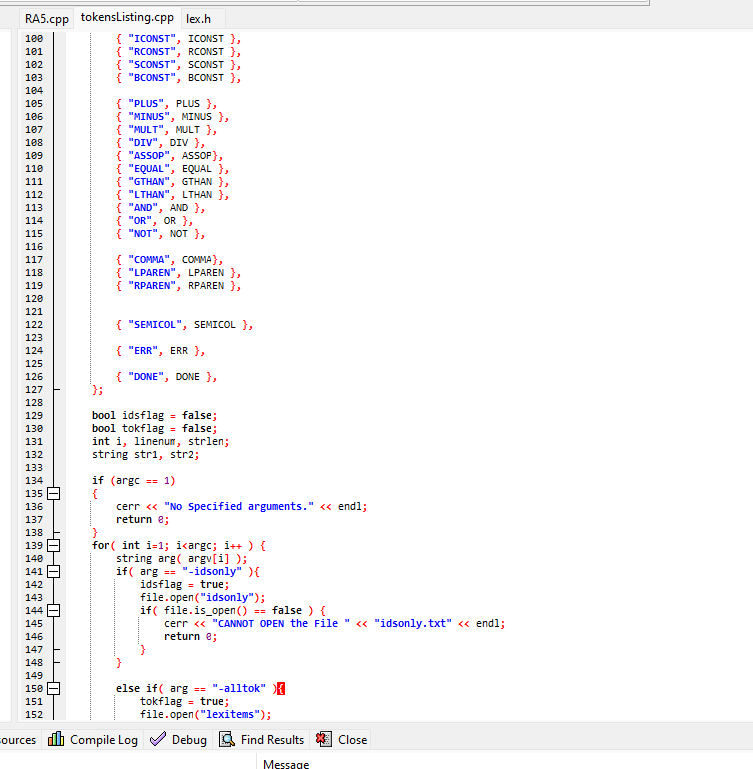
Task: Collapse the fold marker at line 141
Action: 53,571
